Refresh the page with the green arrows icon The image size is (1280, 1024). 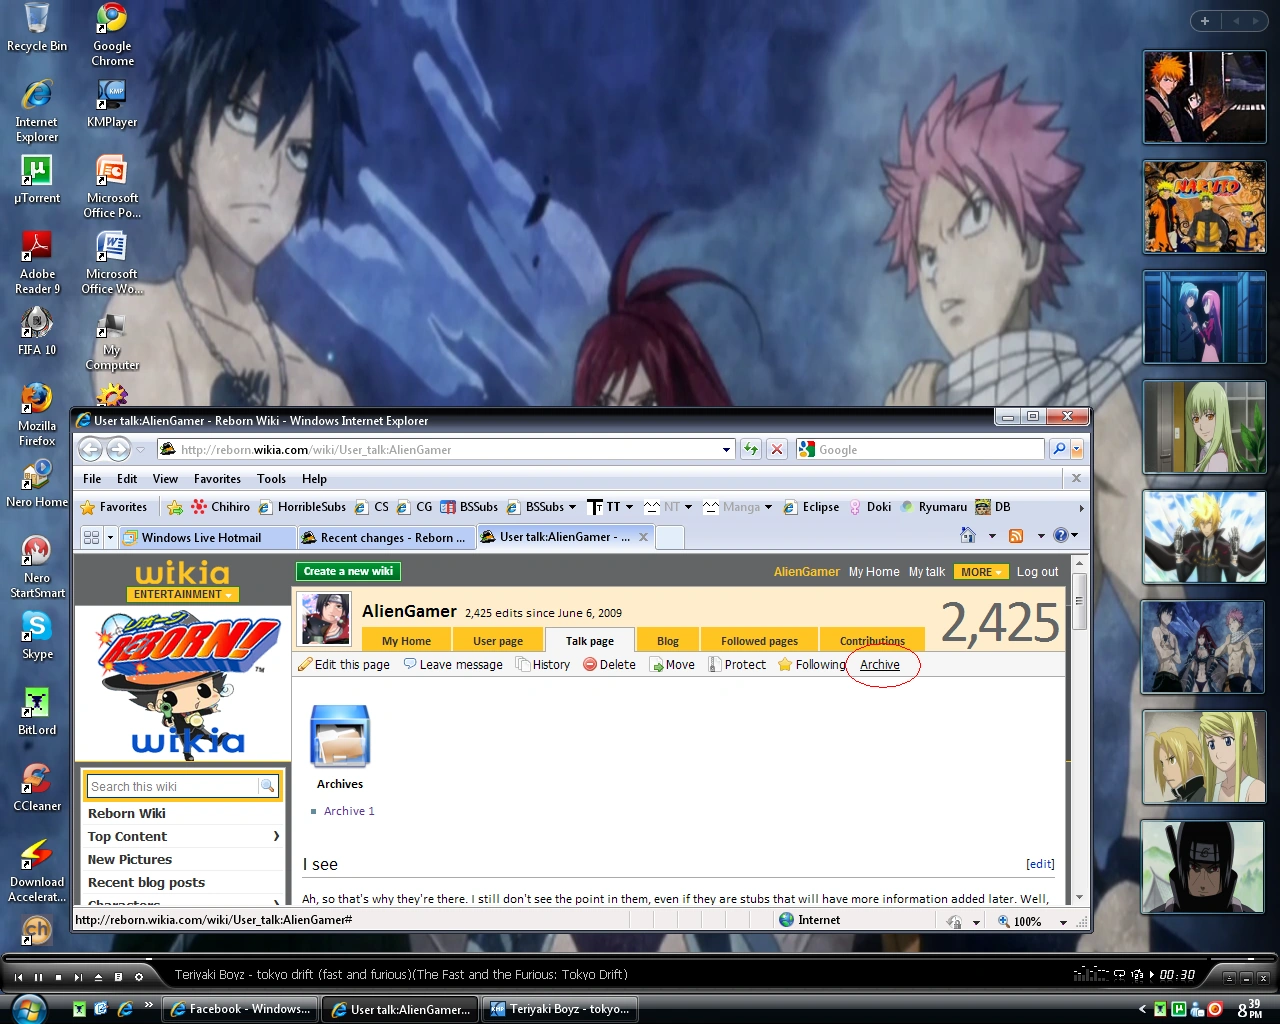click(x=750, y=449)
